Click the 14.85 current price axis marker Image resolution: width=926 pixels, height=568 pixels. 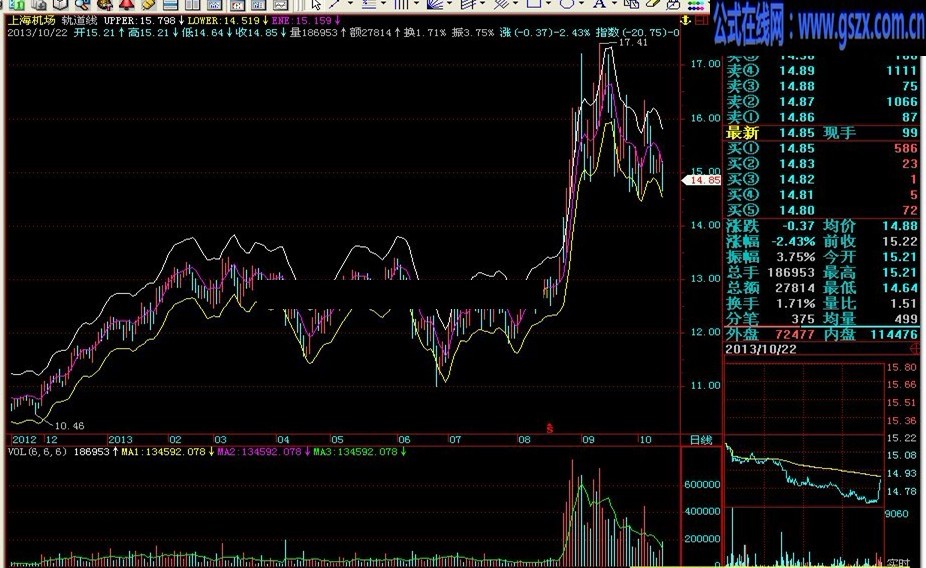[702, 180]
